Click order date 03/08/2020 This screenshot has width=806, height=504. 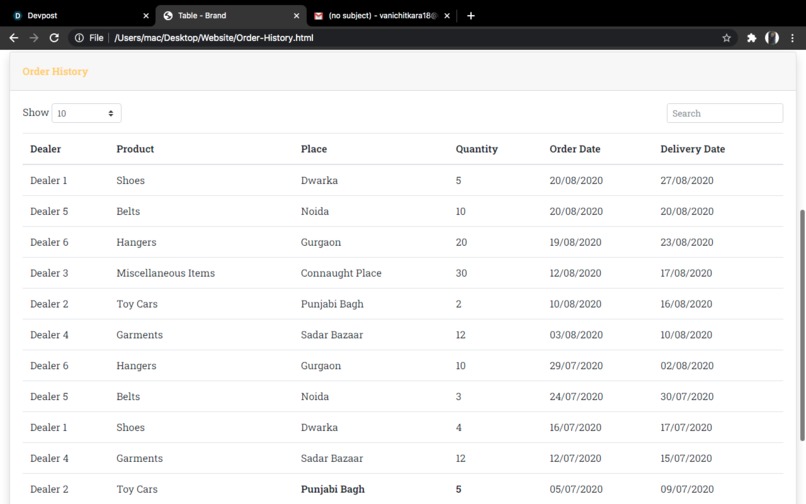click(576, 335)
